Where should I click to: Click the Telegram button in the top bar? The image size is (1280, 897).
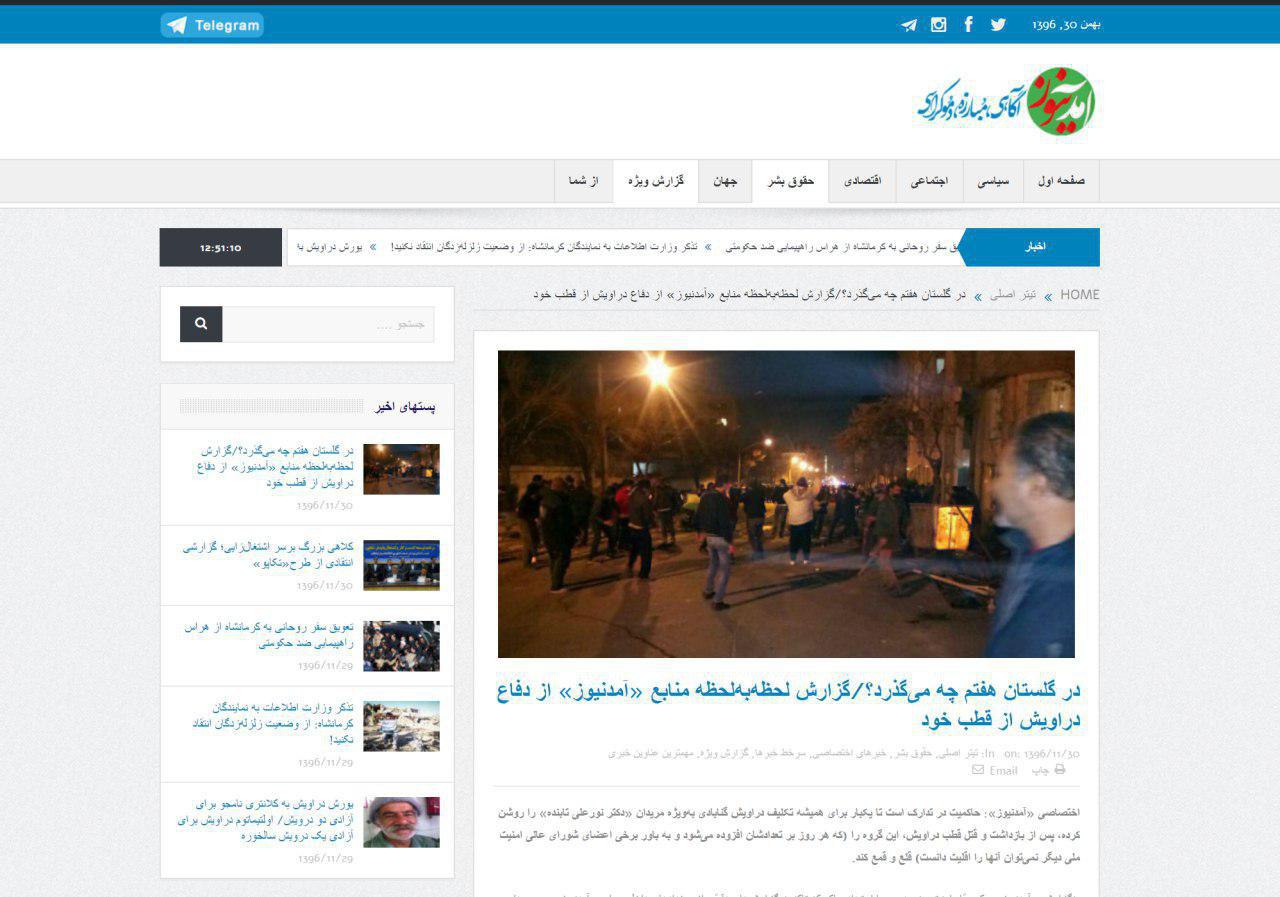tap(212, 25)
